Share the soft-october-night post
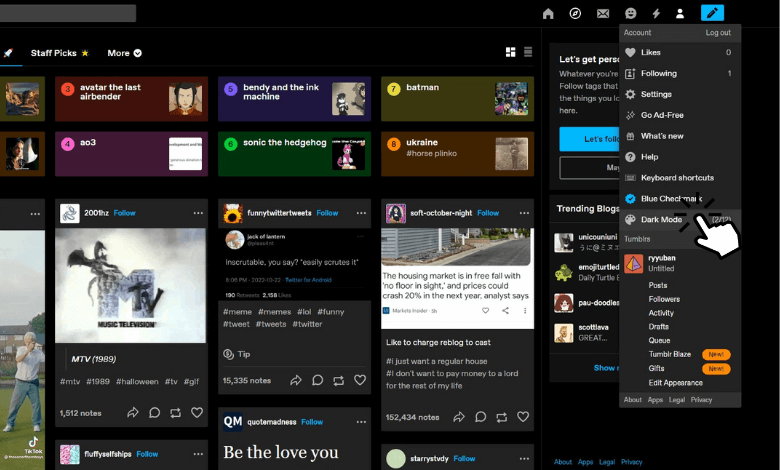 point(459,417)
